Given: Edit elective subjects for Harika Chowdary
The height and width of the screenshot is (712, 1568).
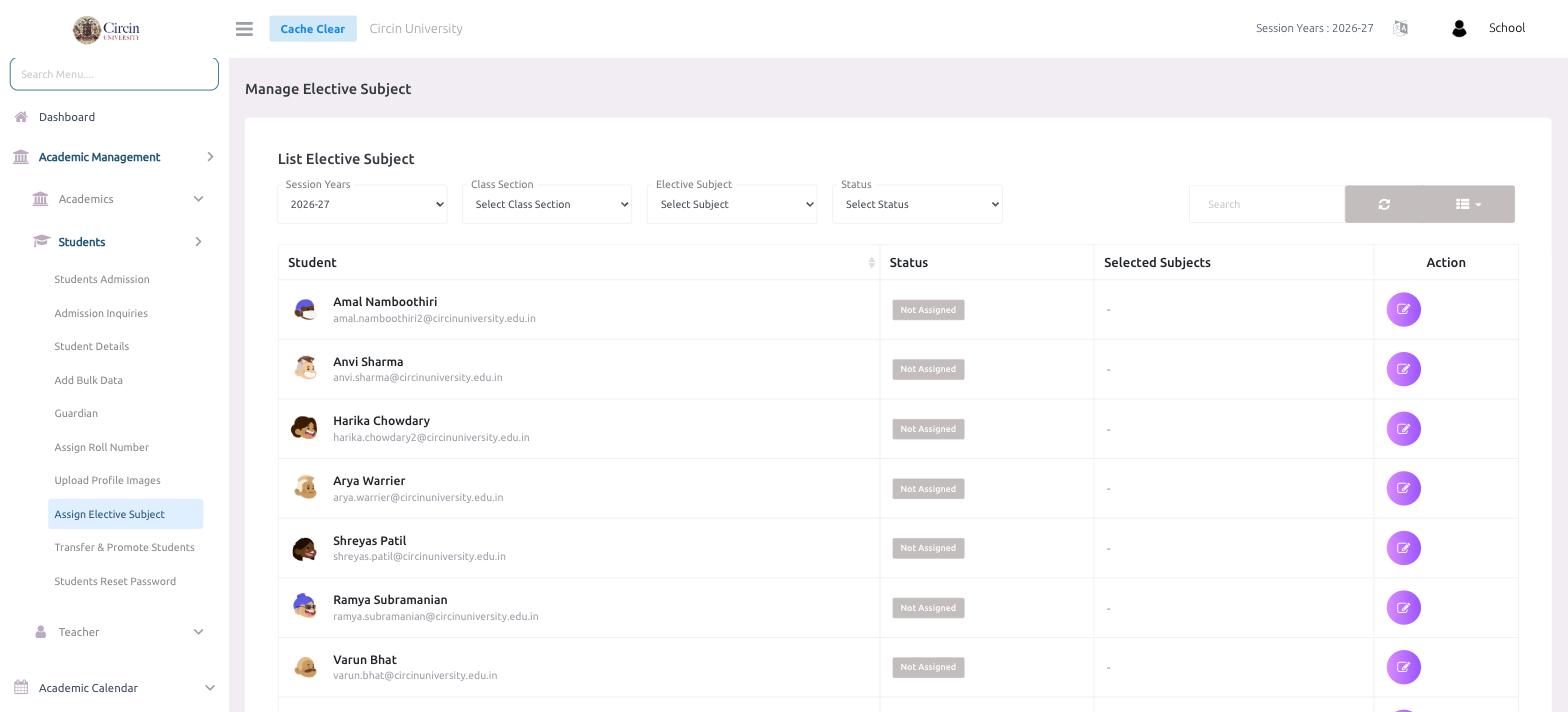Looking at the screenshot, I should coord(1404,429).
